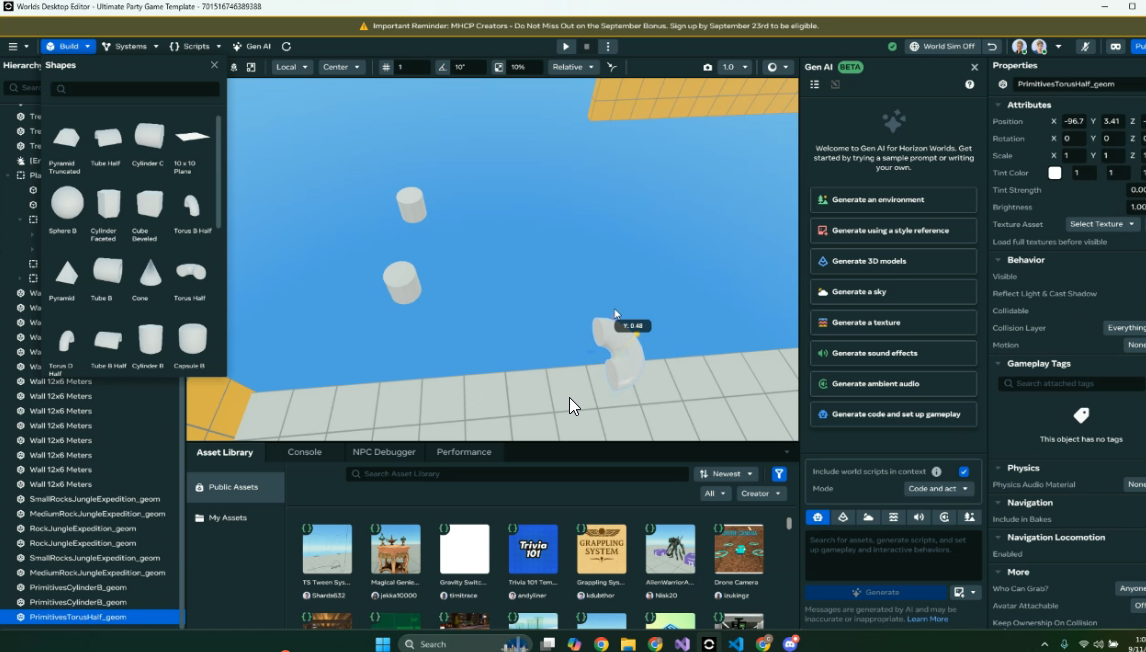
Task: Stop the preview with the Stop button
Action: pos(586,46)
